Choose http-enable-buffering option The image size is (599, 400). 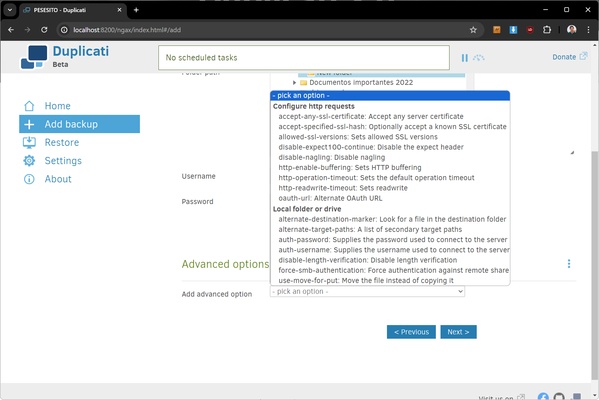(x=350, y=168)
